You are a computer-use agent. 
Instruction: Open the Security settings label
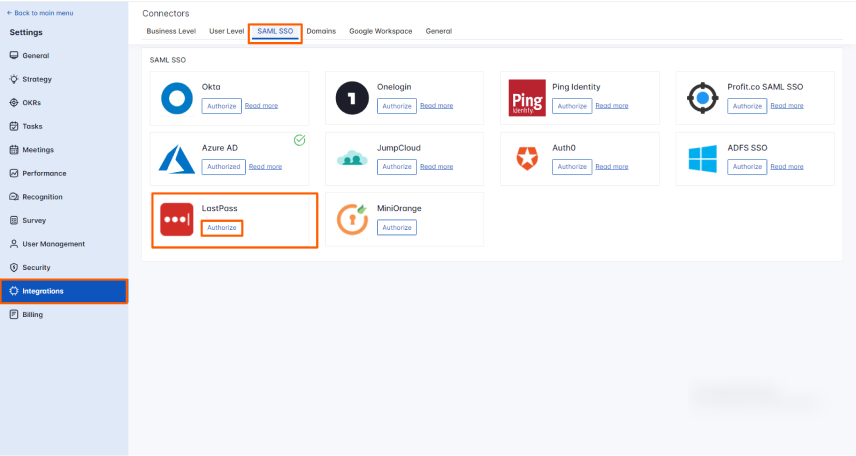coord(36,268)
